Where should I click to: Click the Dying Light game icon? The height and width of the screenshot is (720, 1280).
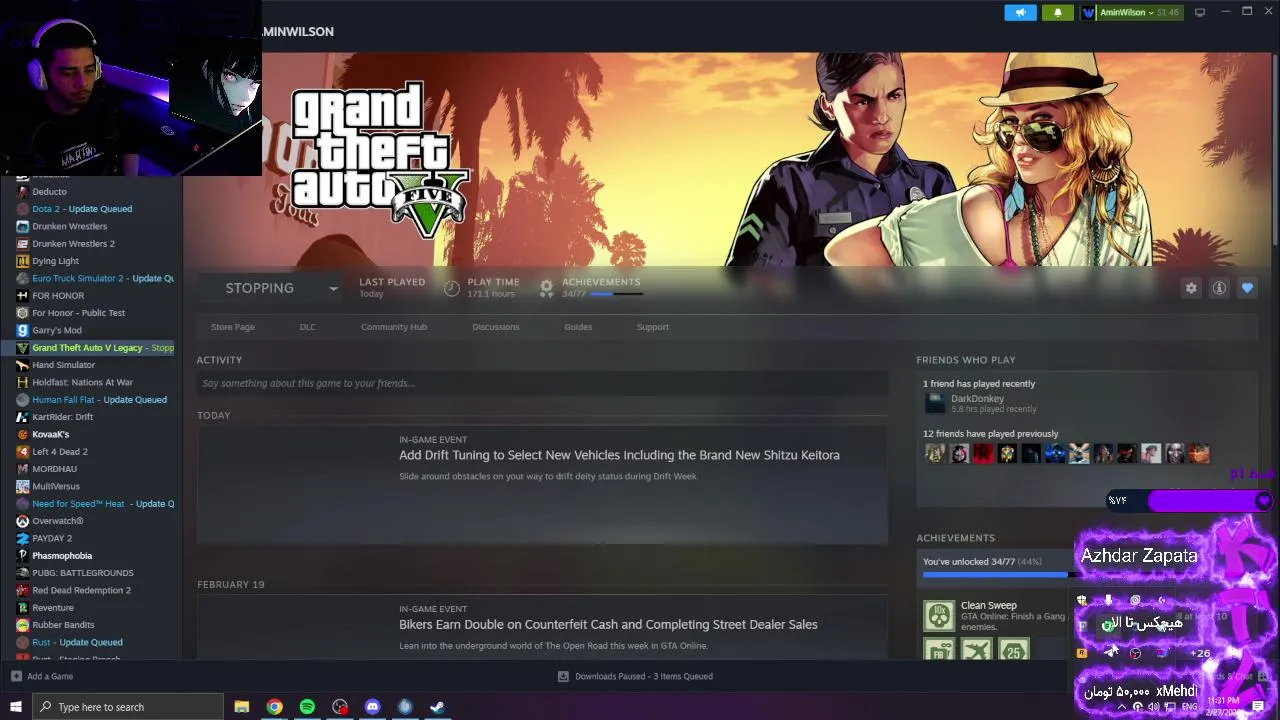[22, 261]
